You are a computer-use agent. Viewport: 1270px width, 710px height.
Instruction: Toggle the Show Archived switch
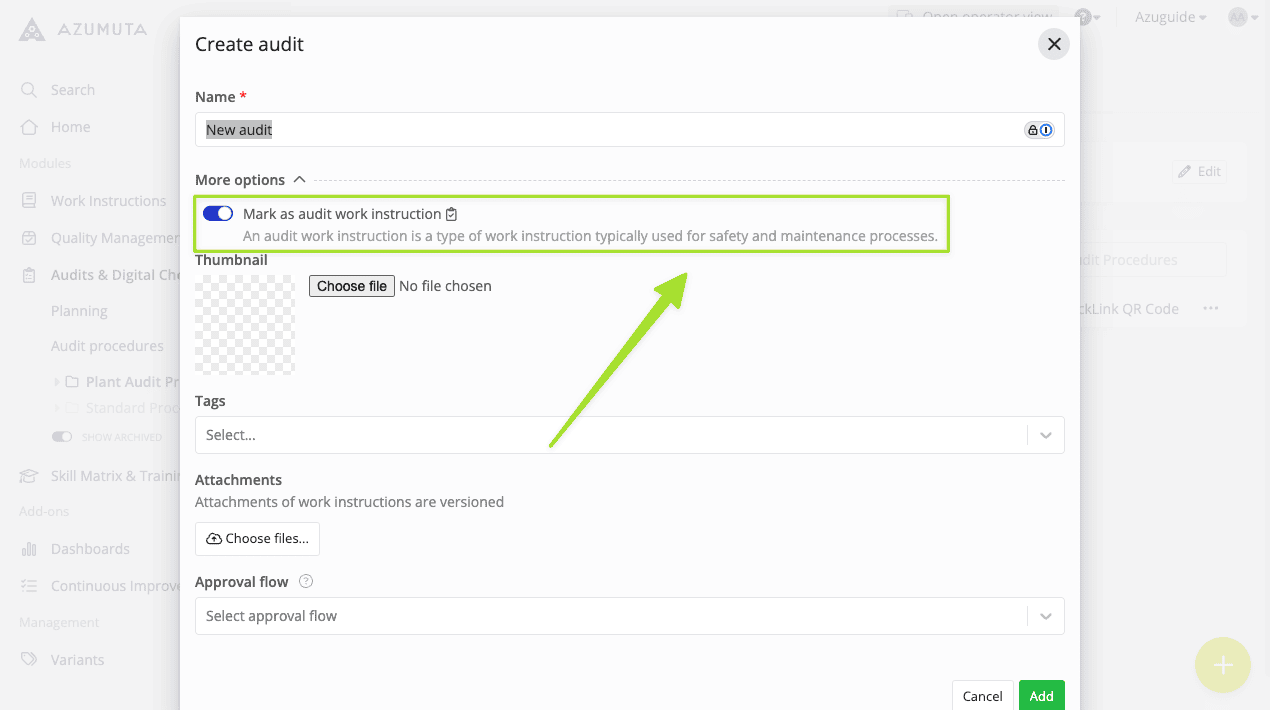62,437
